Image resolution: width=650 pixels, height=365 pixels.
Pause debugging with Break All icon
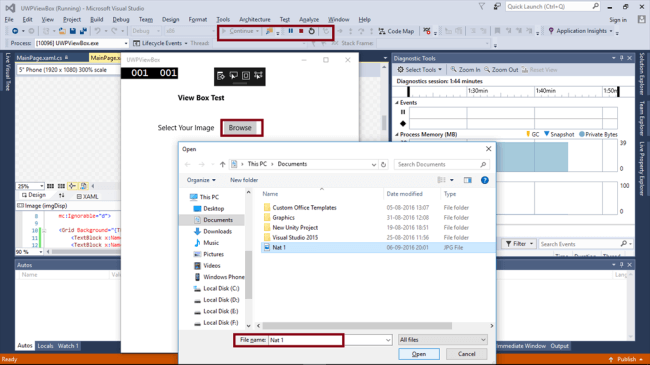tap(291, 31)
